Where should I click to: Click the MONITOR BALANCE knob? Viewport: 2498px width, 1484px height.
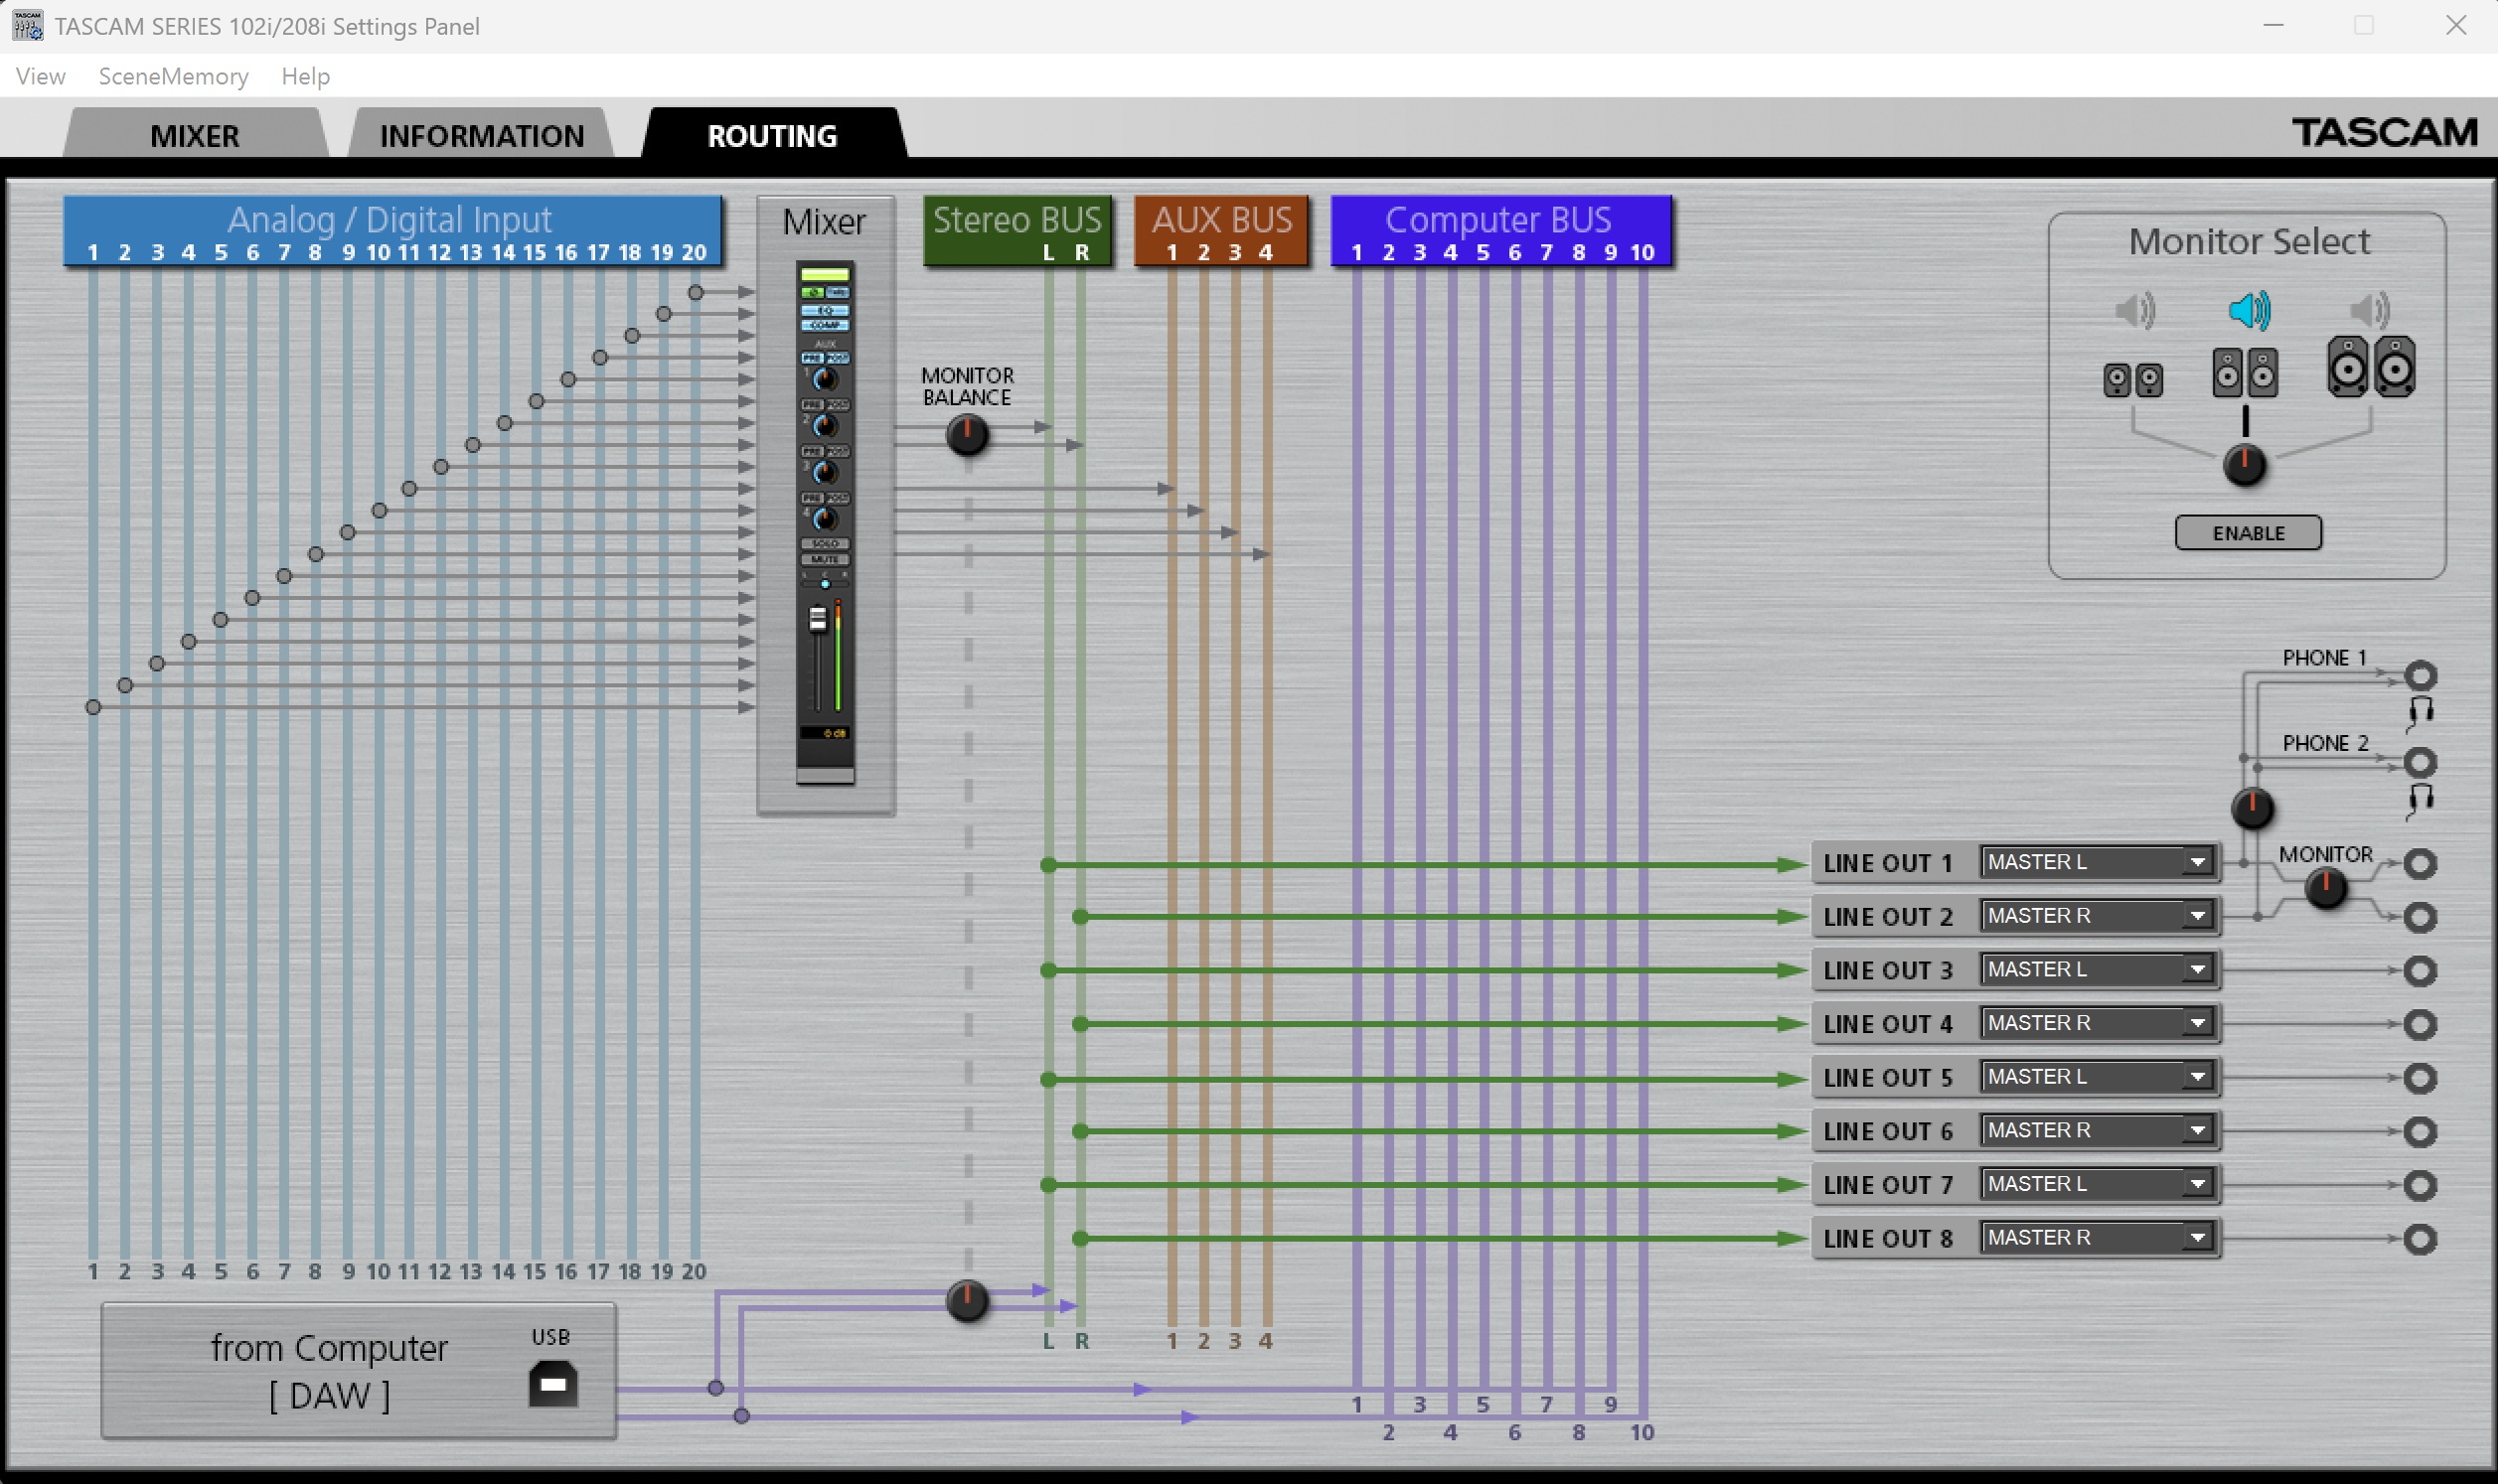tap(966, 435)
